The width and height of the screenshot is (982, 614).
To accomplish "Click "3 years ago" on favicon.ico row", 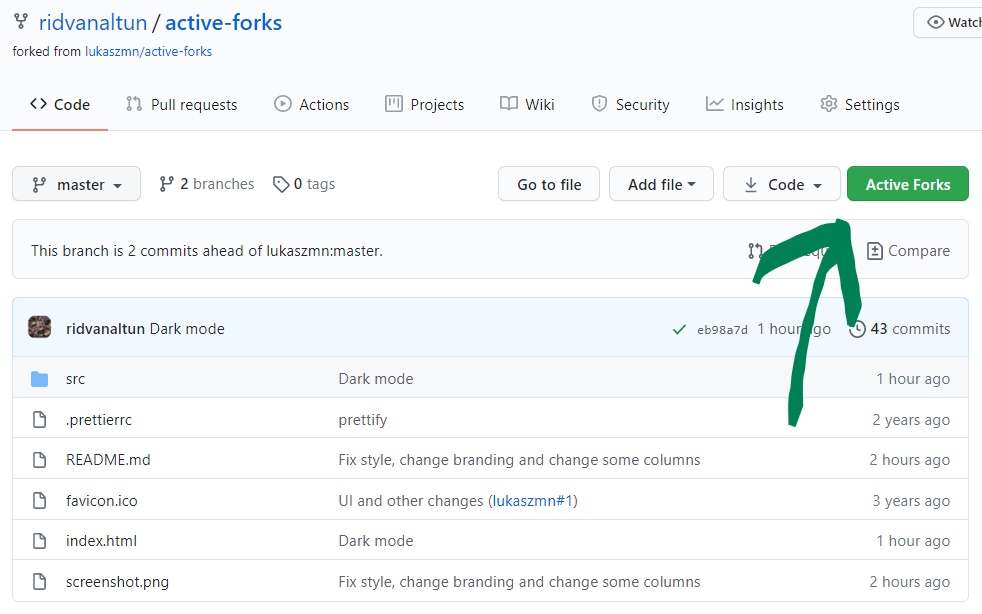I will (911, 501).
